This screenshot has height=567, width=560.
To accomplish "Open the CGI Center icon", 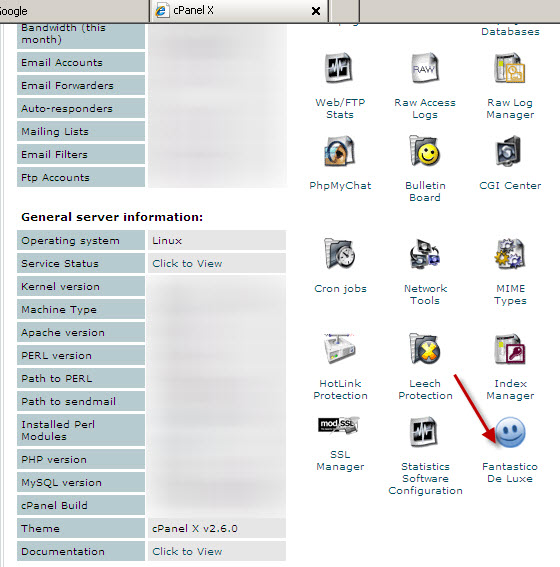I will 509,150.
